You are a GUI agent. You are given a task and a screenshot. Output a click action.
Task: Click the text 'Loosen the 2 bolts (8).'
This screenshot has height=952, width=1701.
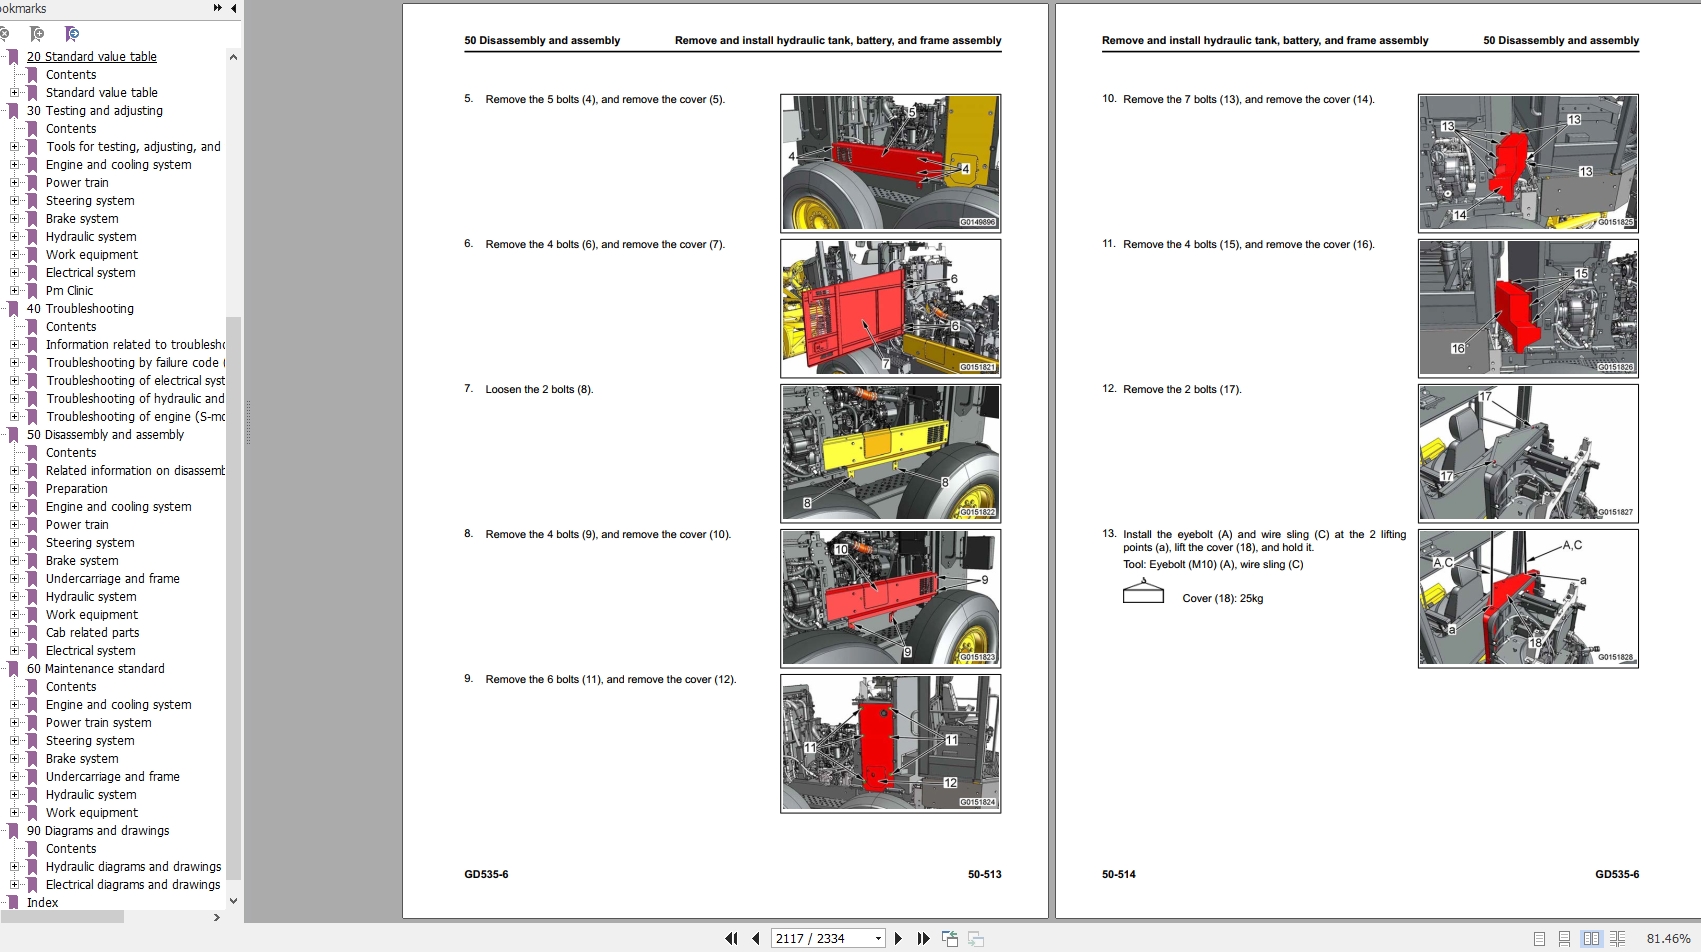pos(539,390)
